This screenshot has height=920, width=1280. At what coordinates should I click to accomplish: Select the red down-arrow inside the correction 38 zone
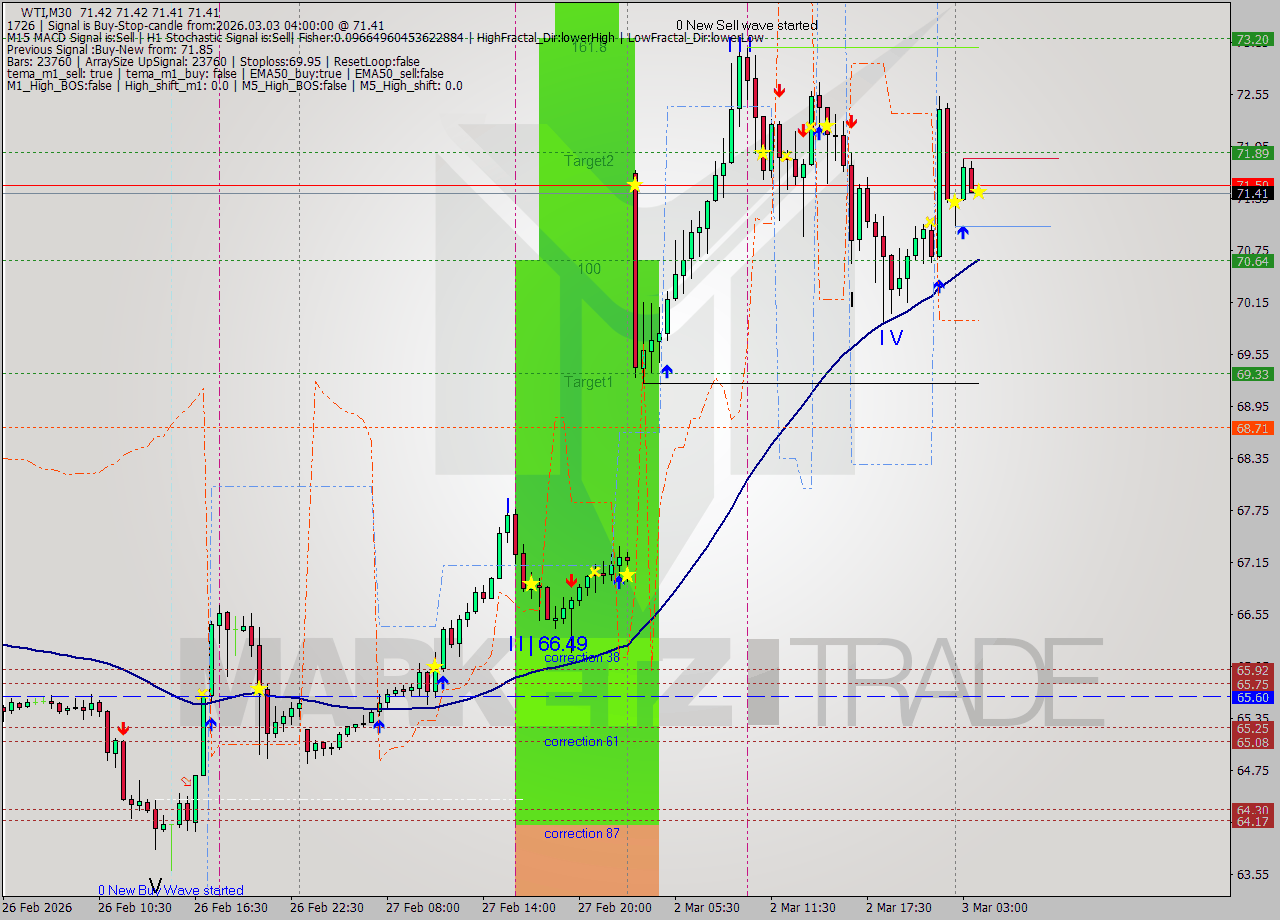tap(571, 579)
